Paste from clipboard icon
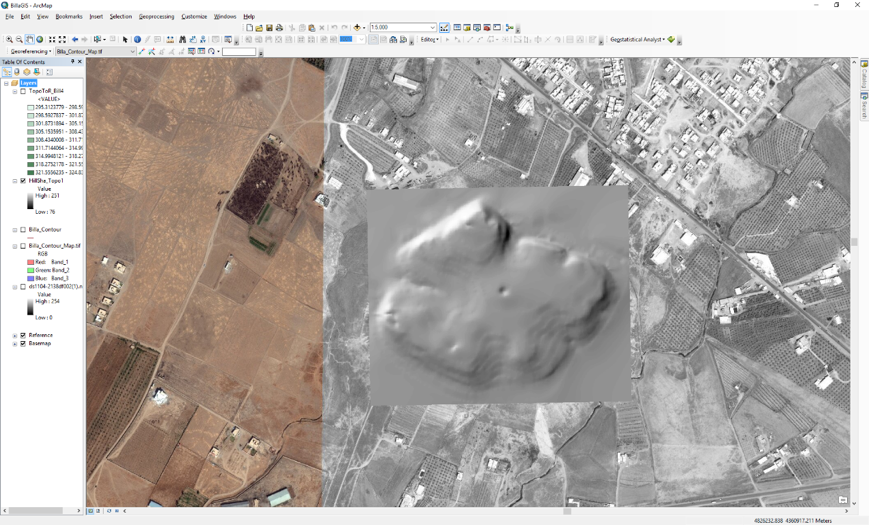This screenshot has height=525, width=869. point(311,27)
